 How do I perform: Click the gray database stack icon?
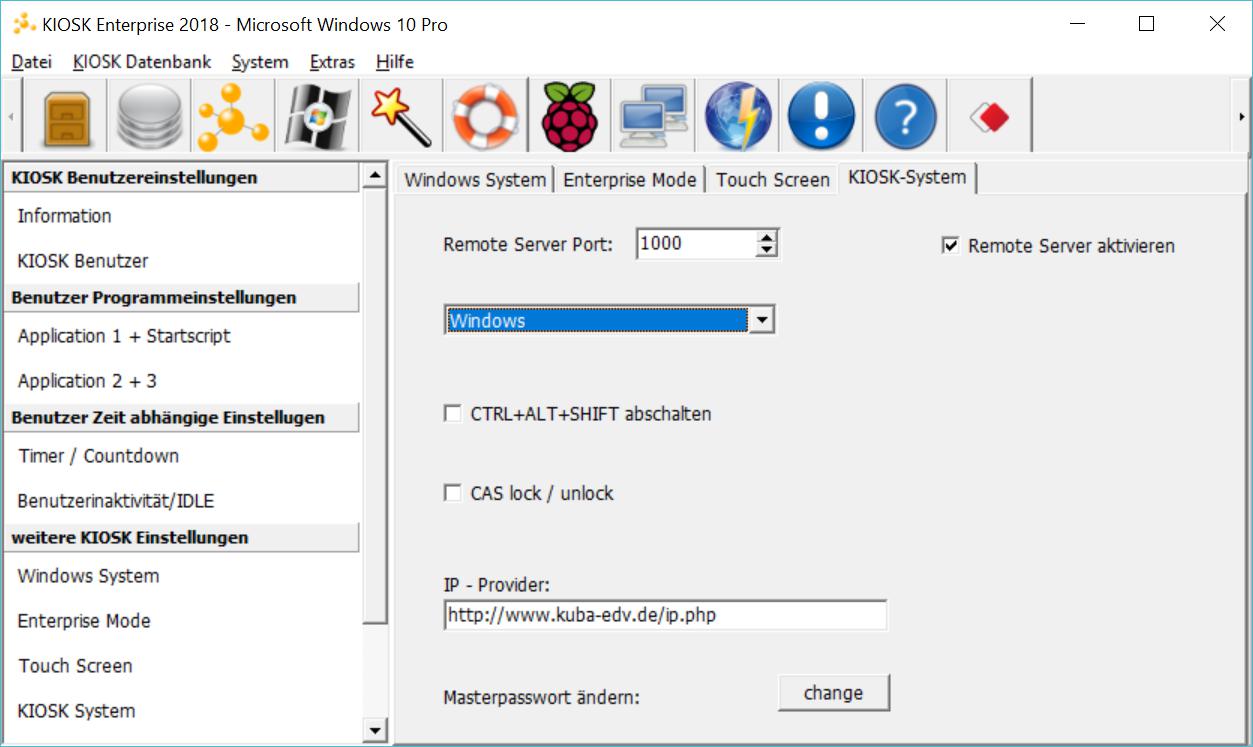click(150, 117)
